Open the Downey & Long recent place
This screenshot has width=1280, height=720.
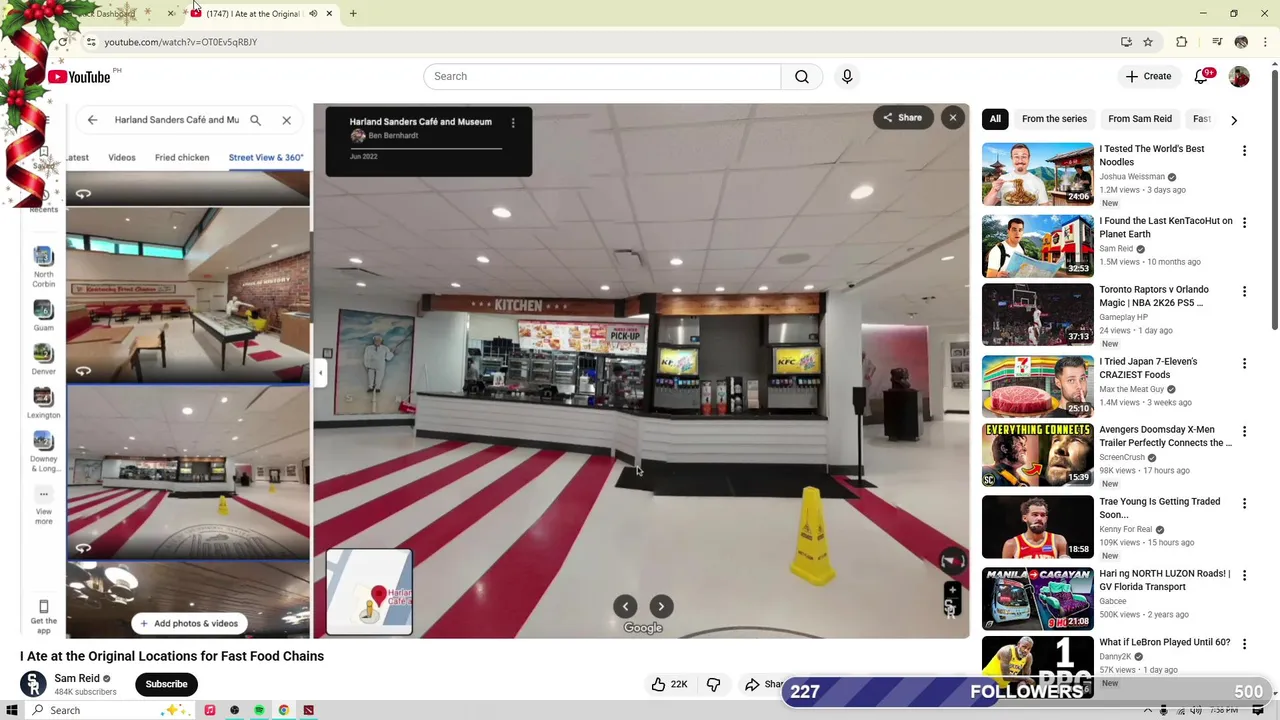click(43, 452)
